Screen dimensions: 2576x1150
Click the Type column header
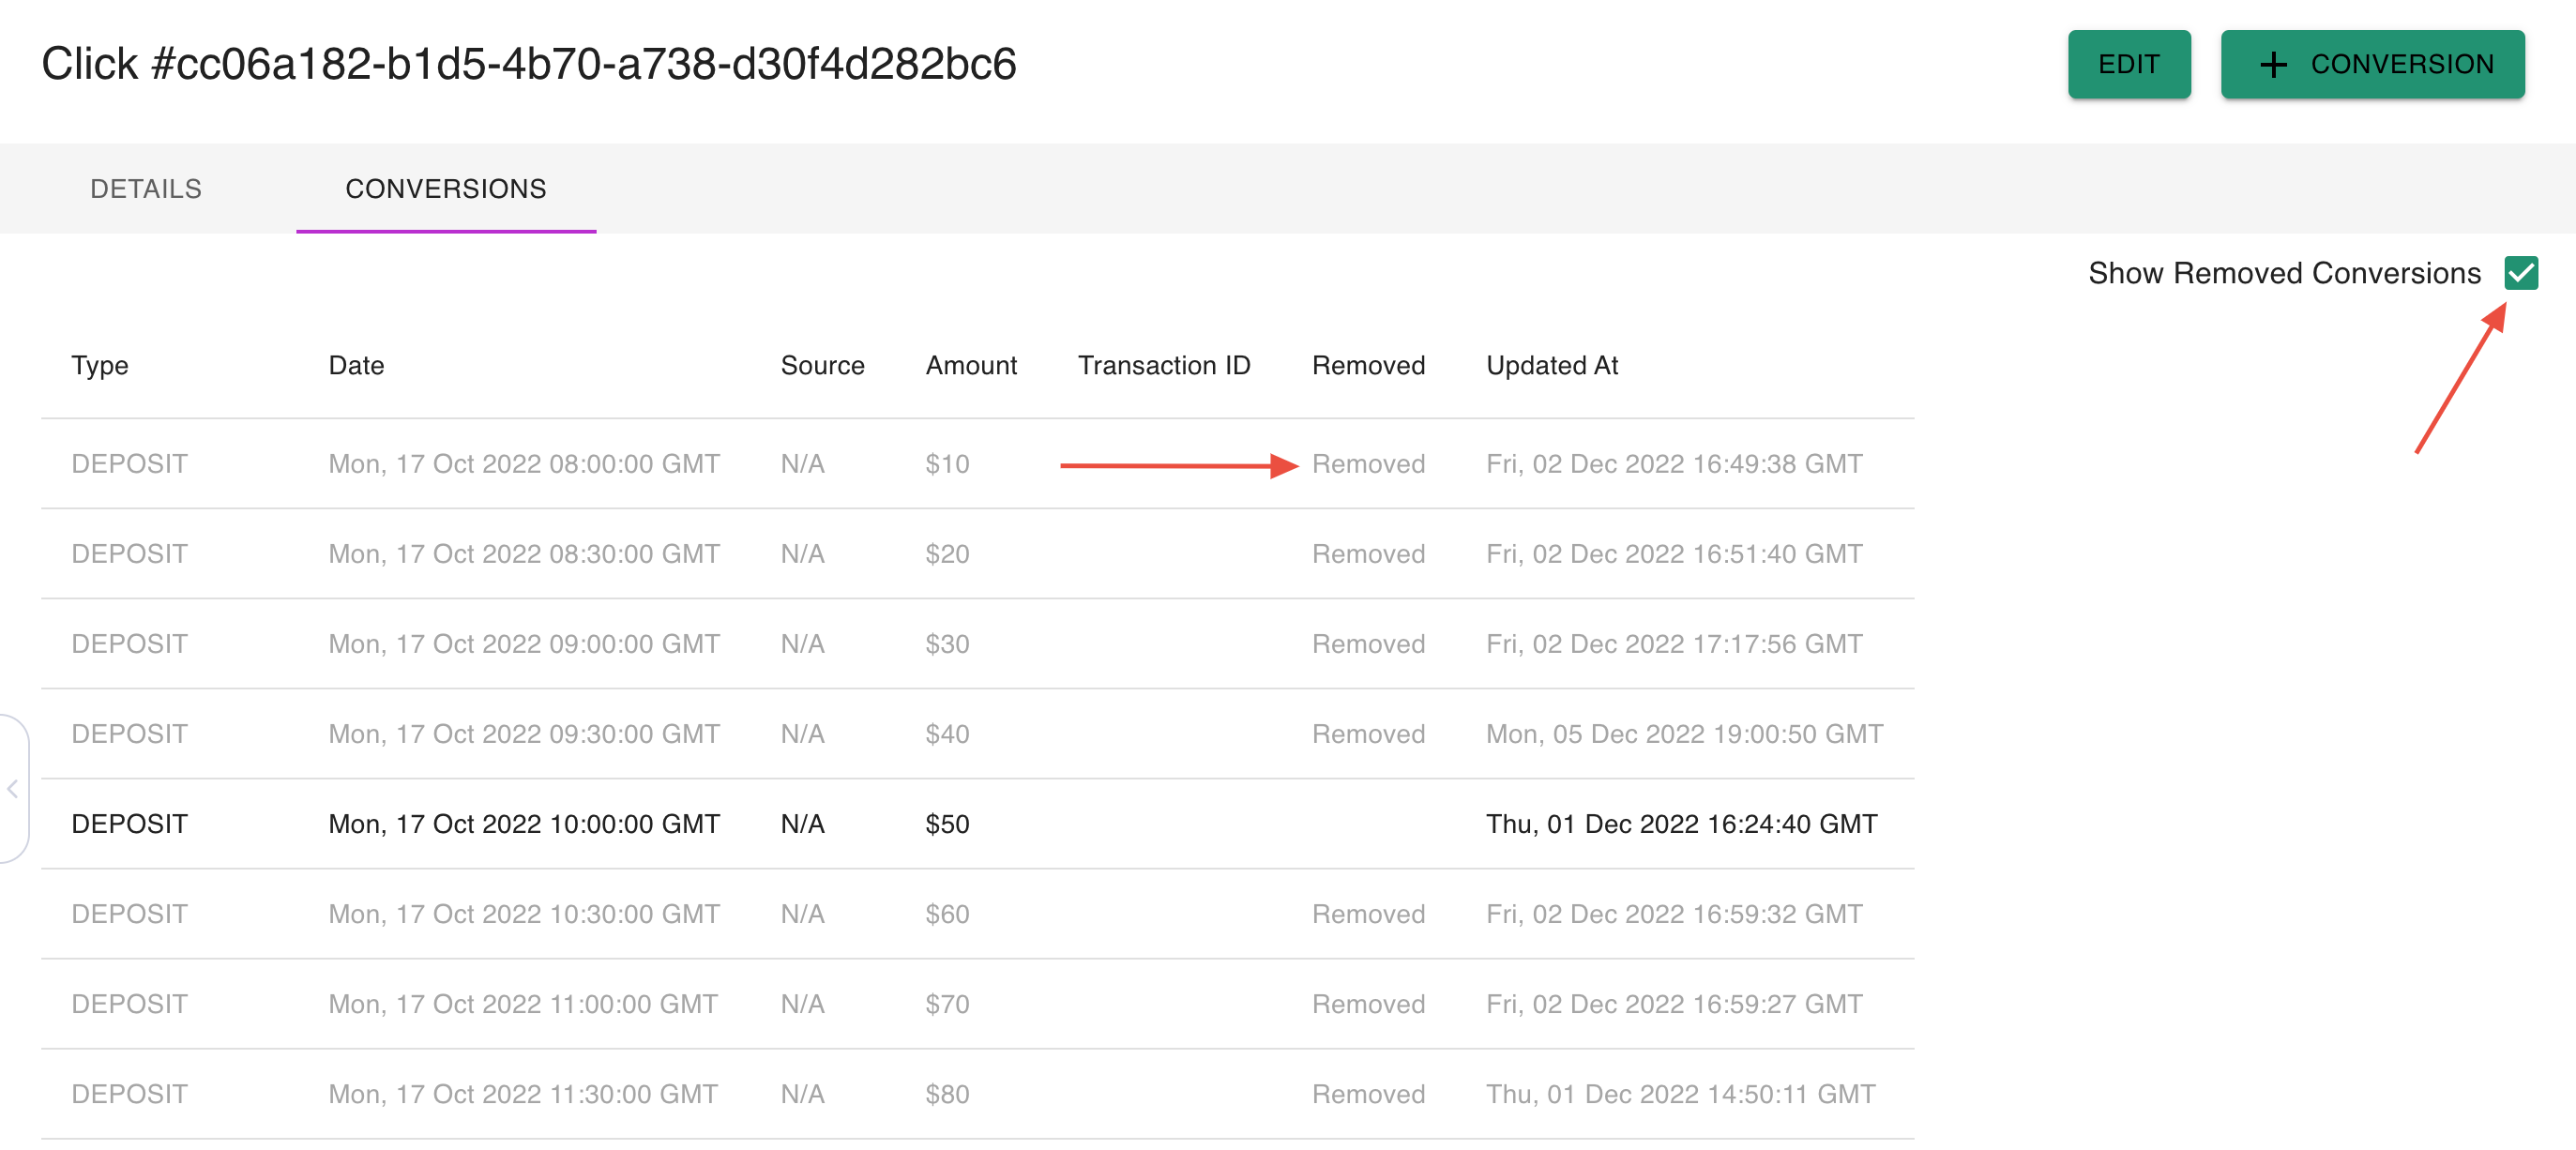(x=99, y=365)
